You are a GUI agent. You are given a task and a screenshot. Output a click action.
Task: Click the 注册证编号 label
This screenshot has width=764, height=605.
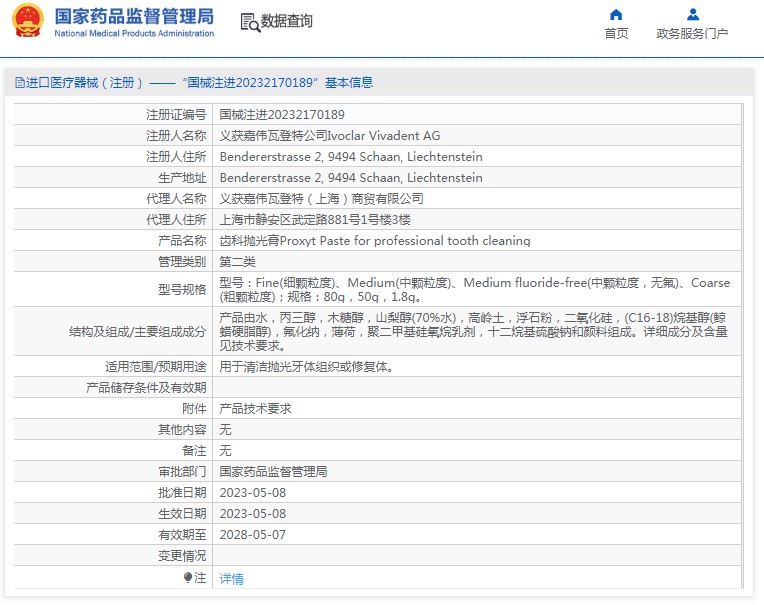click(176, 114)
